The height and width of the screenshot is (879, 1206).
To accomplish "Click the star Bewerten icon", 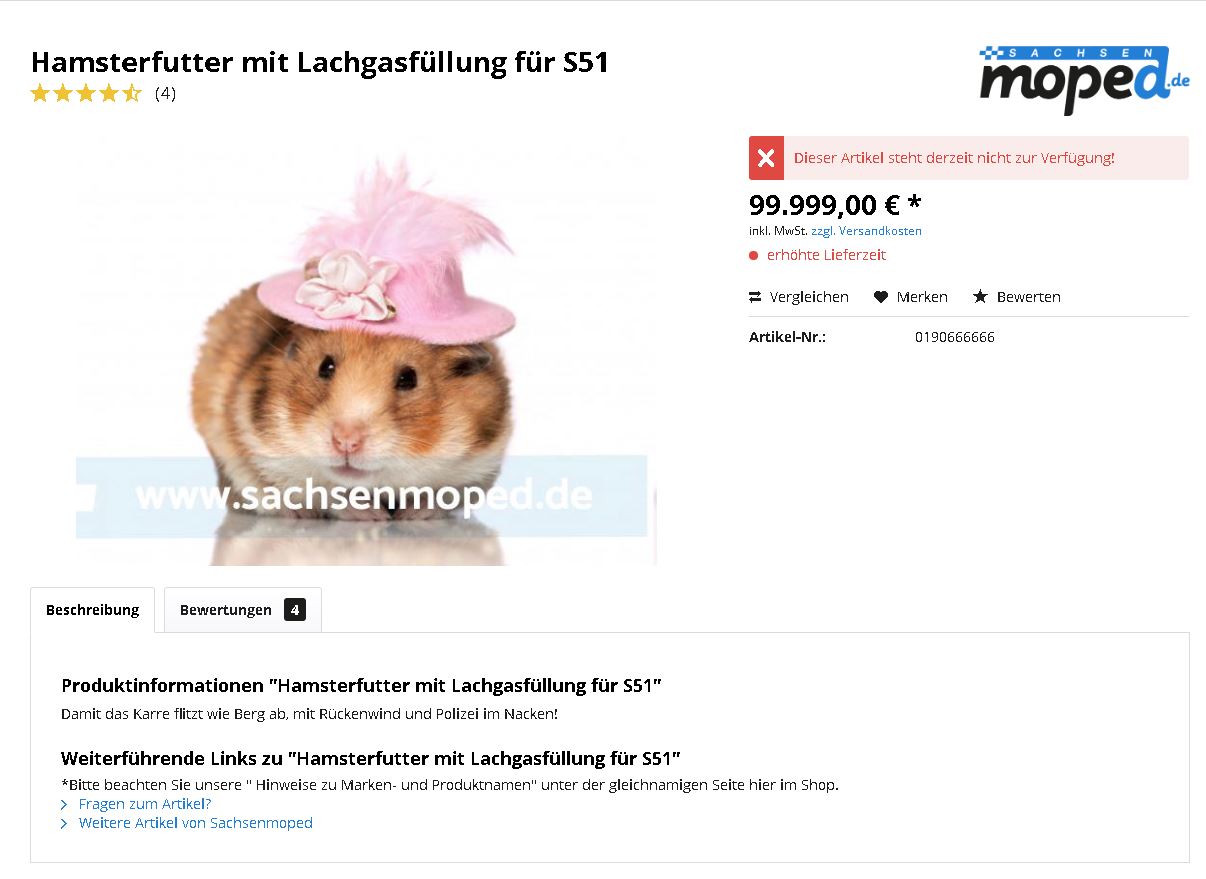I will click(980, 297).
